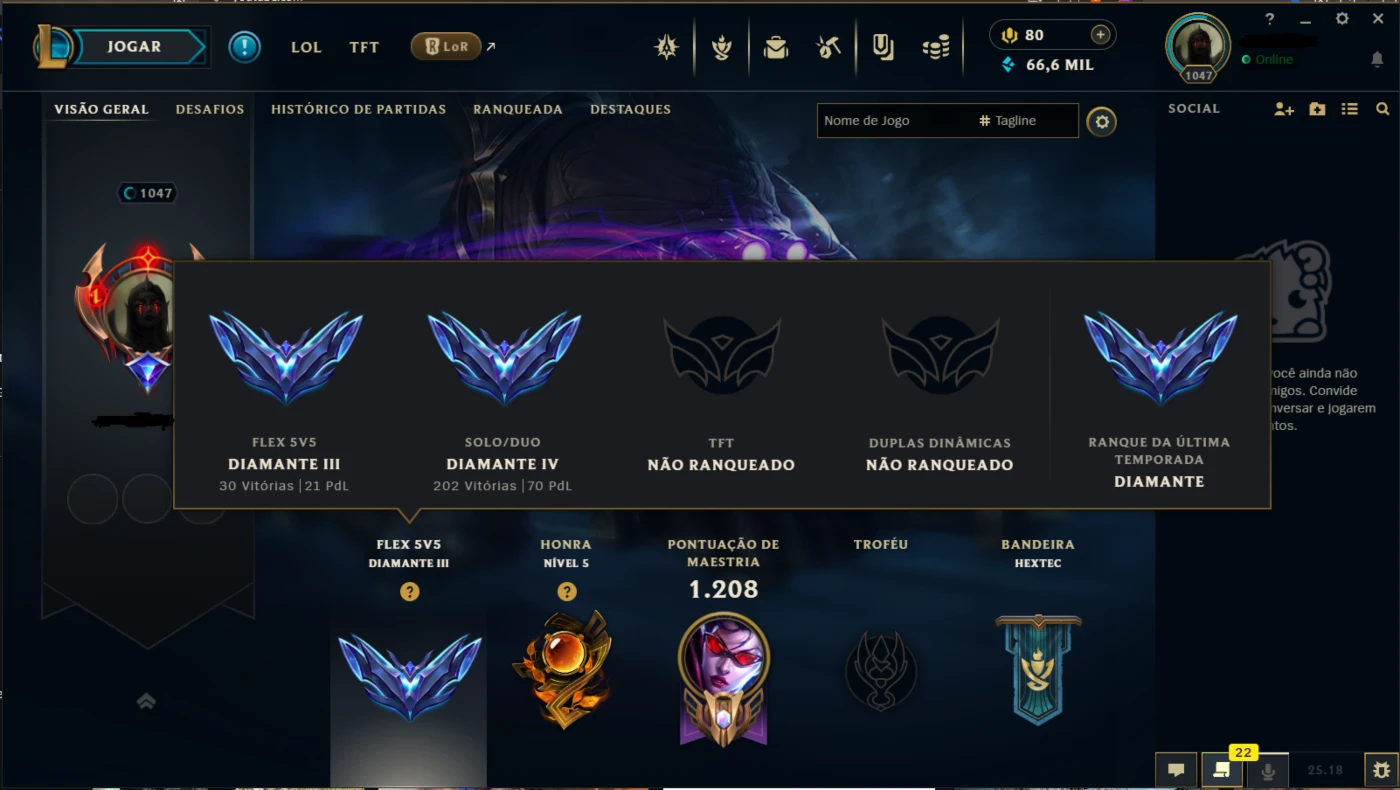The image size is (1400, 790).
Task: Open the missions alert icon
Action: point(244,47)
